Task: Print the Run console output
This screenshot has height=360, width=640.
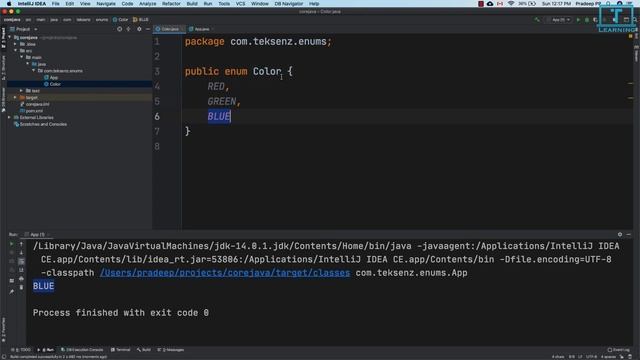Action: click(21, 278)
